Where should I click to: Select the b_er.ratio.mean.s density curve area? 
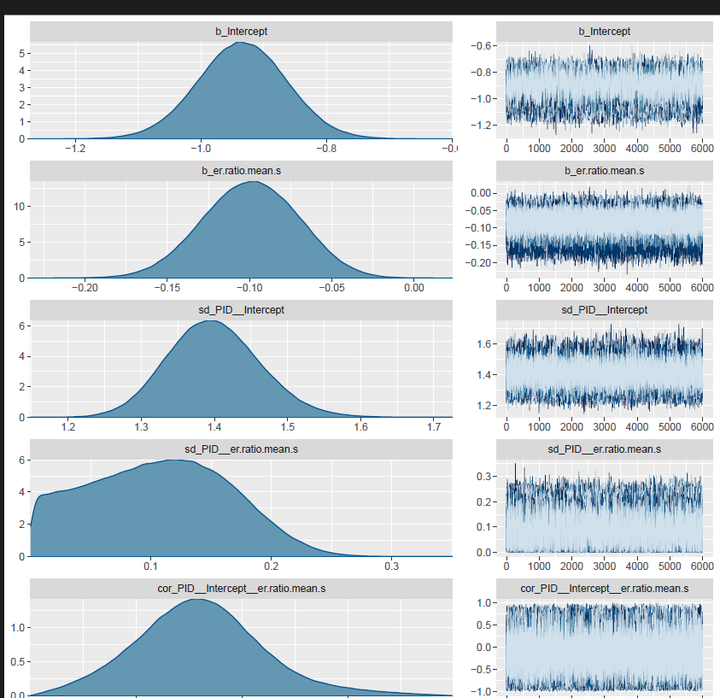[x=250, y=240]
